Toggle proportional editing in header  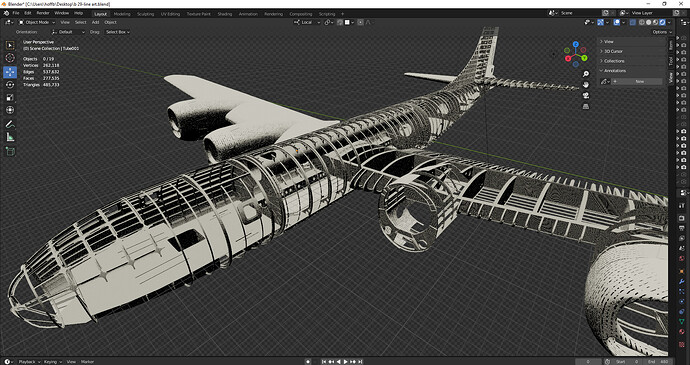tap(360, 22)
